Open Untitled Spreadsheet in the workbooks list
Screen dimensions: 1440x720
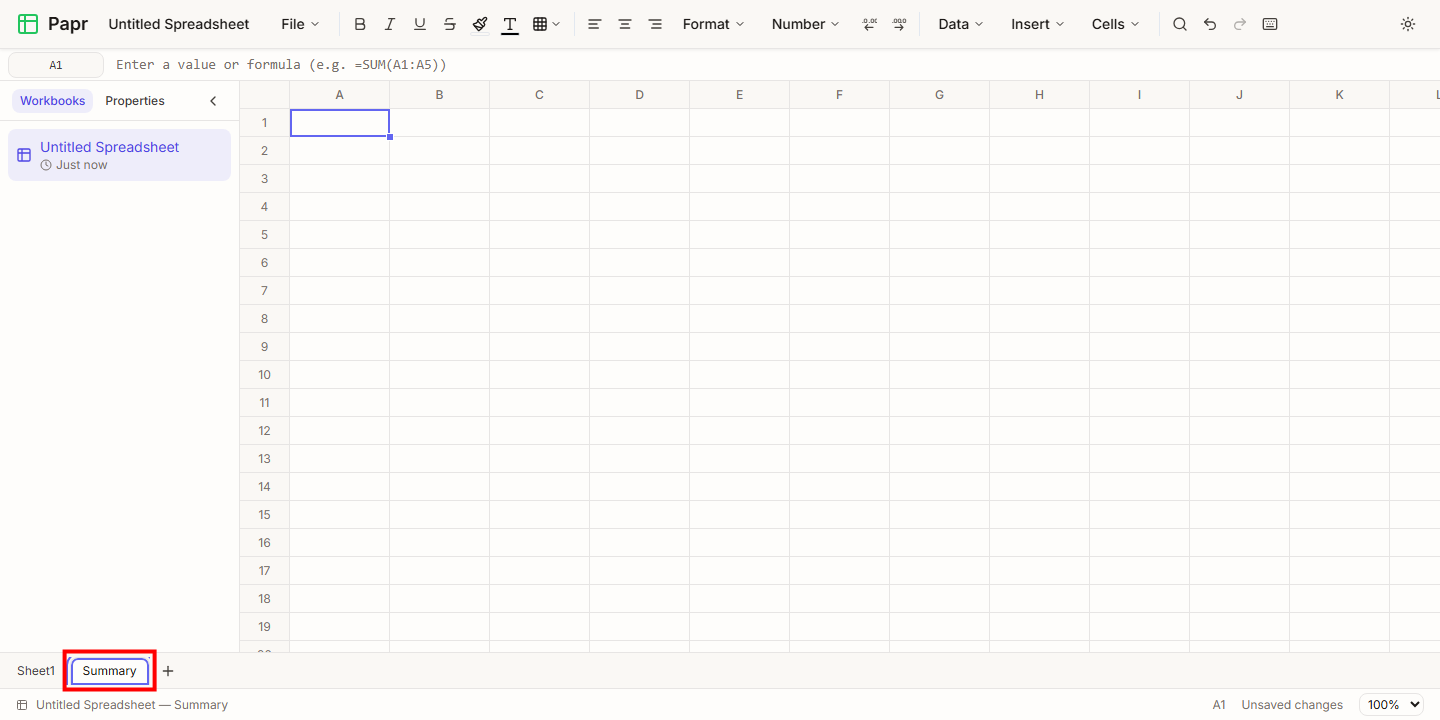coord(119,155)
